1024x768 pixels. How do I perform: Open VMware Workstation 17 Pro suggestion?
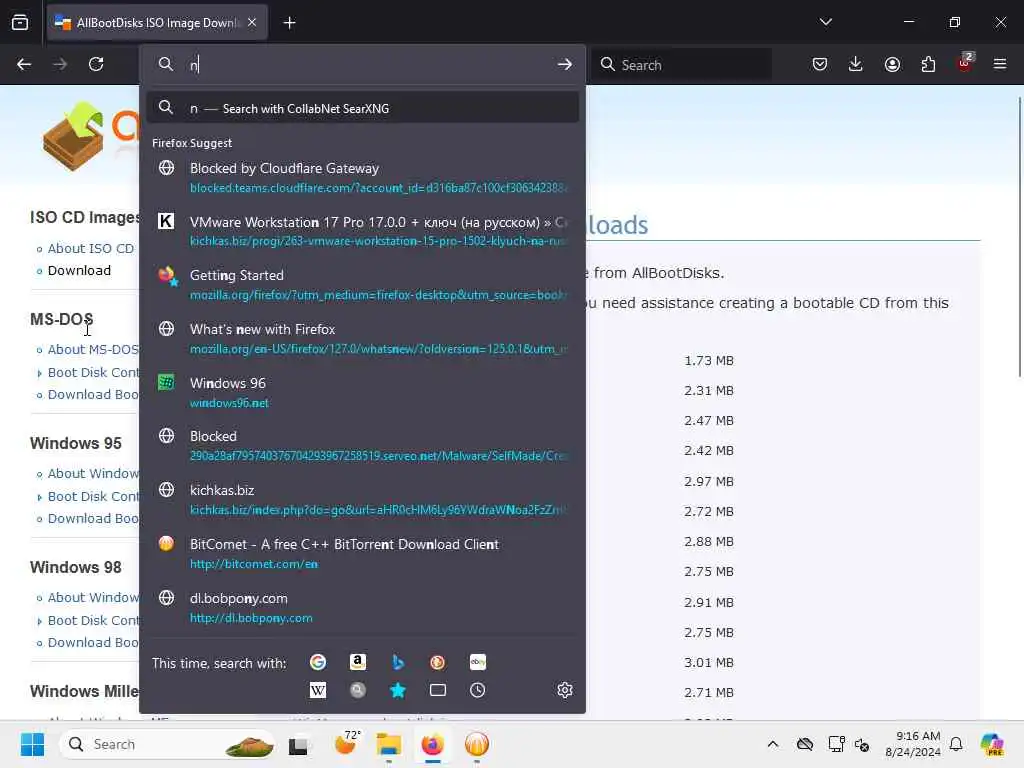[x=362, y=231]
